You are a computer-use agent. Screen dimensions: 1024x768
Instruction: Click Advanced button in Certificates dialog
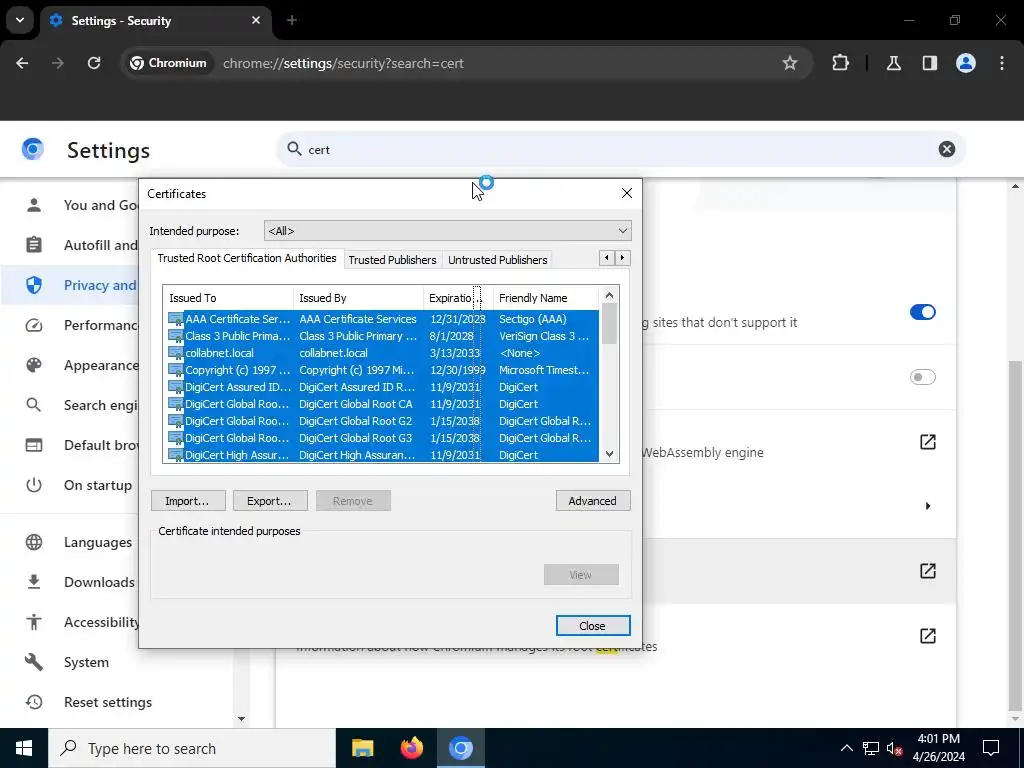click(x=593, y=501)
